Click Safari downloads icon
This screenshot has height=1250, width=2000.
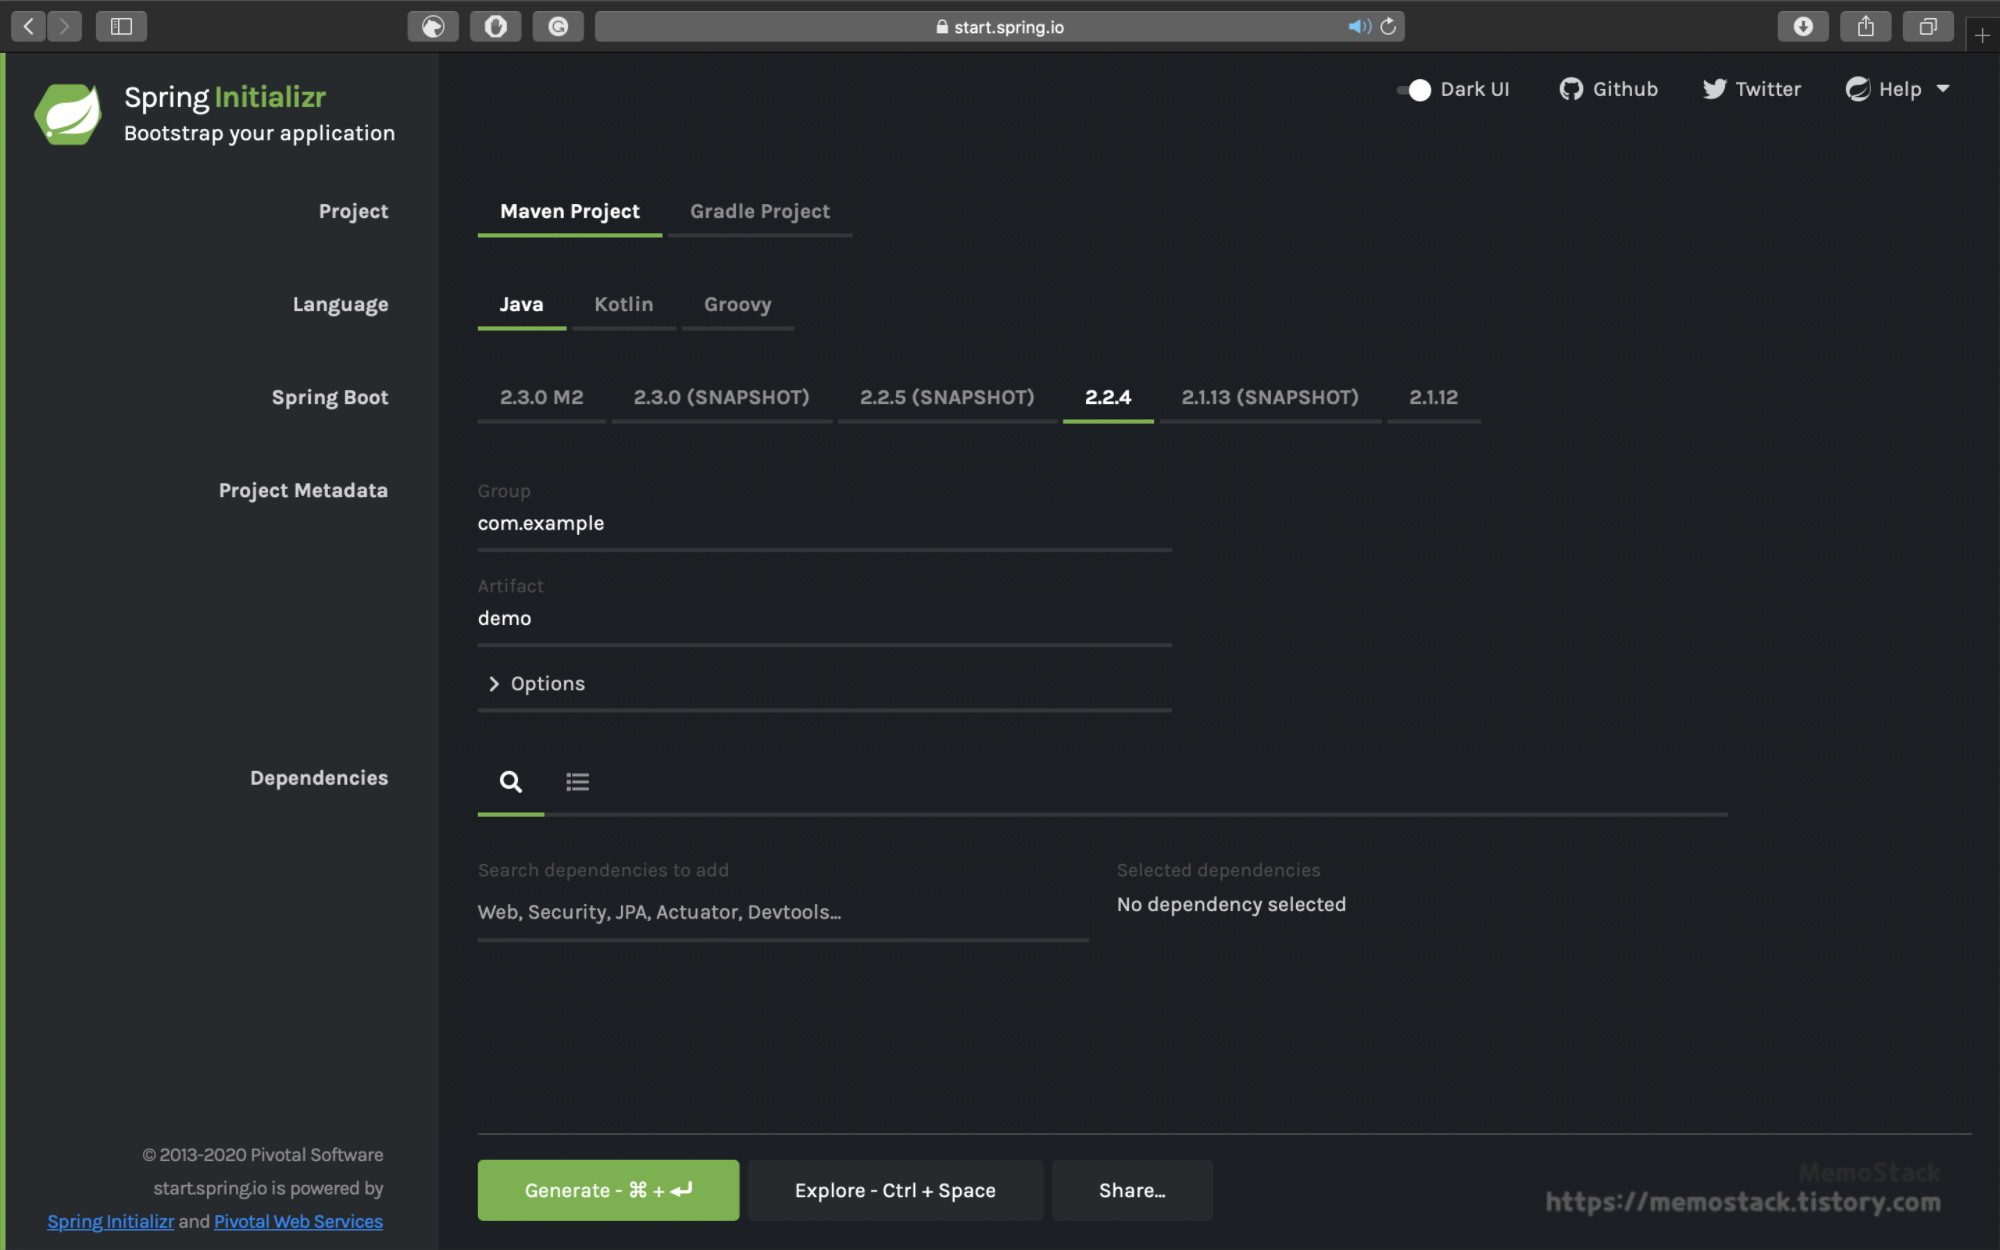coord(1802,27)
